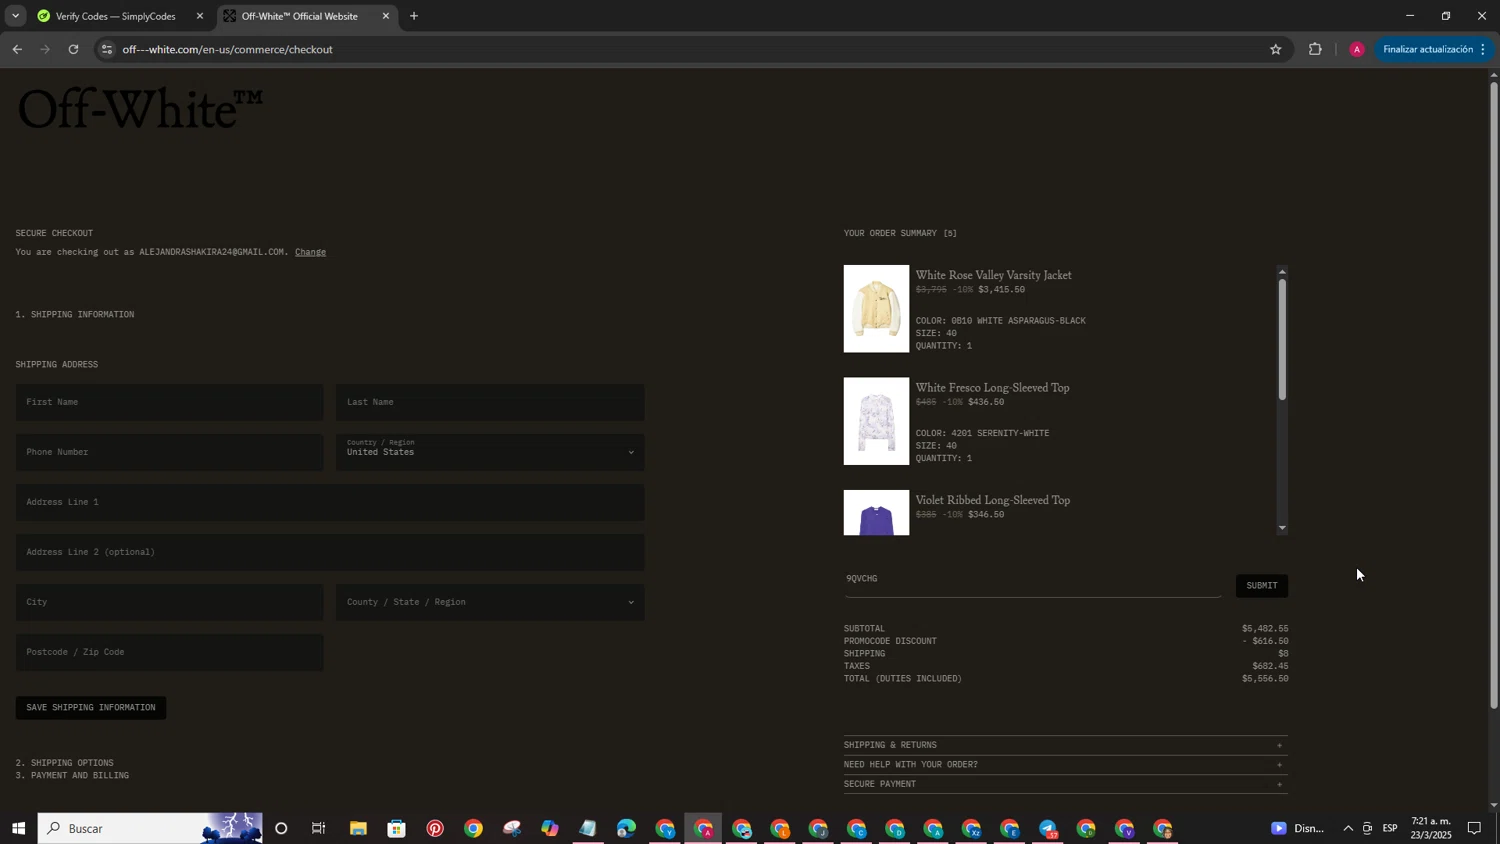Open Violet Ribbed Long-Sleeved Top title
This screenshot has width=1500, height=844.
(992, 500)
